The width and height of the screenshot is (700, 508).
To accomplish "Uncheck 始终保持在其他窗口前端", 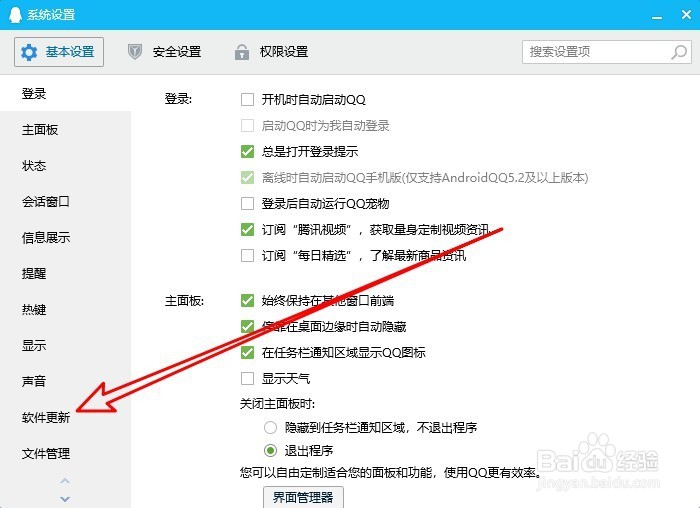I will tap(247, 300).
